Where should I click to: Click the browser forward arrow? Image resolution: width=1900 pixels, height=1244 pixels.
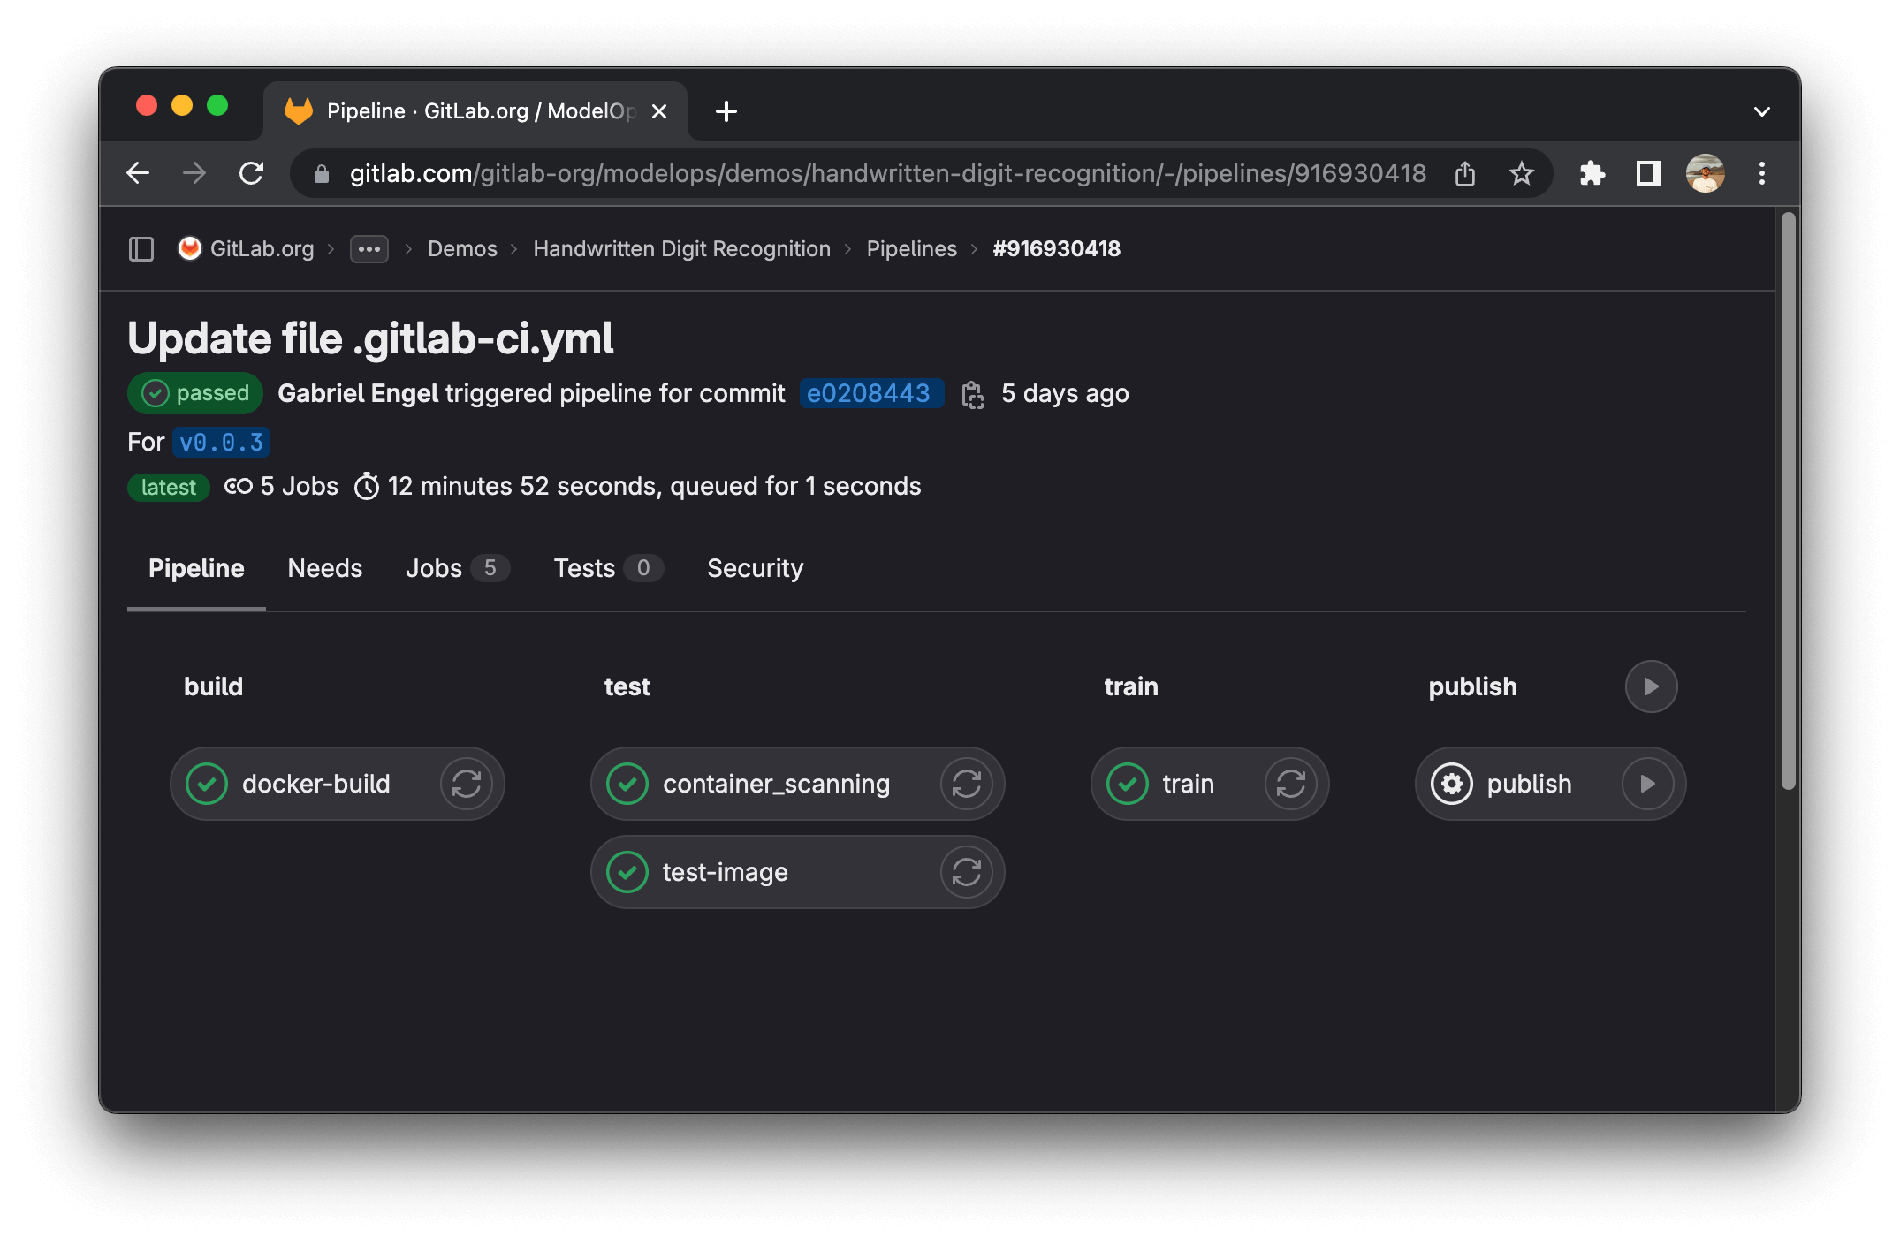tap(194, 174)
